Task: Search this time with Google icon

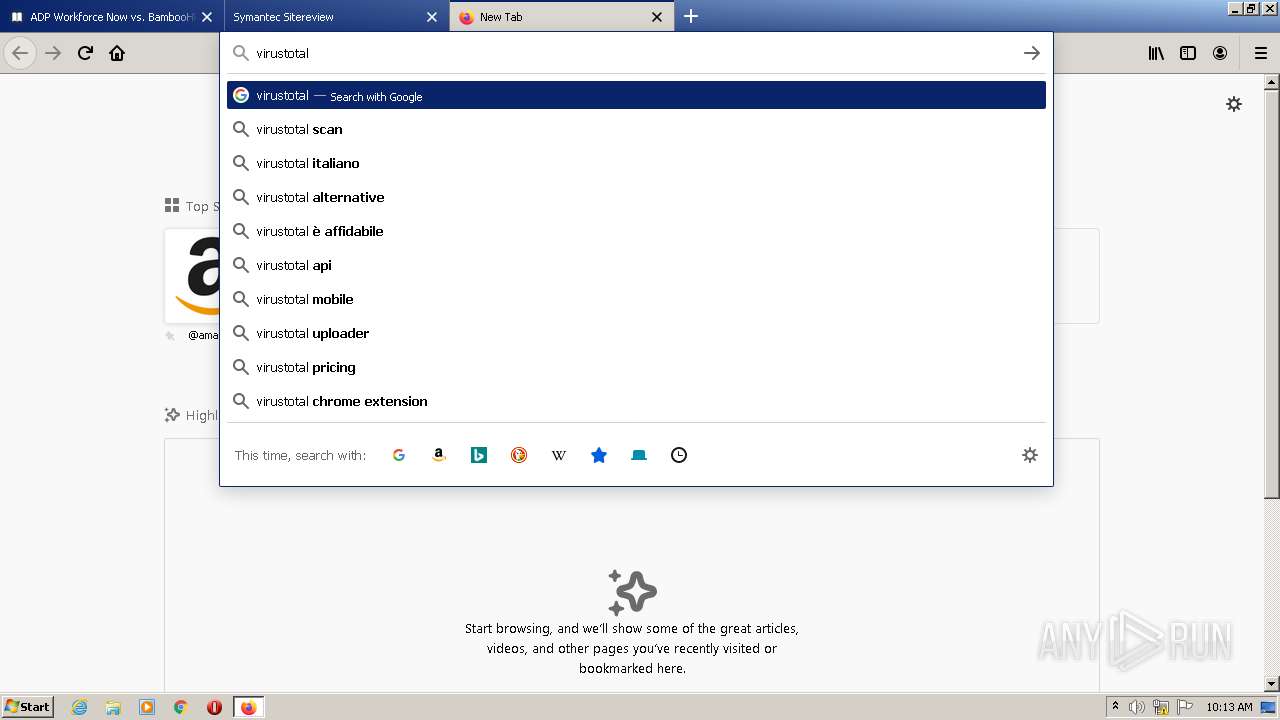Action: 399,455
